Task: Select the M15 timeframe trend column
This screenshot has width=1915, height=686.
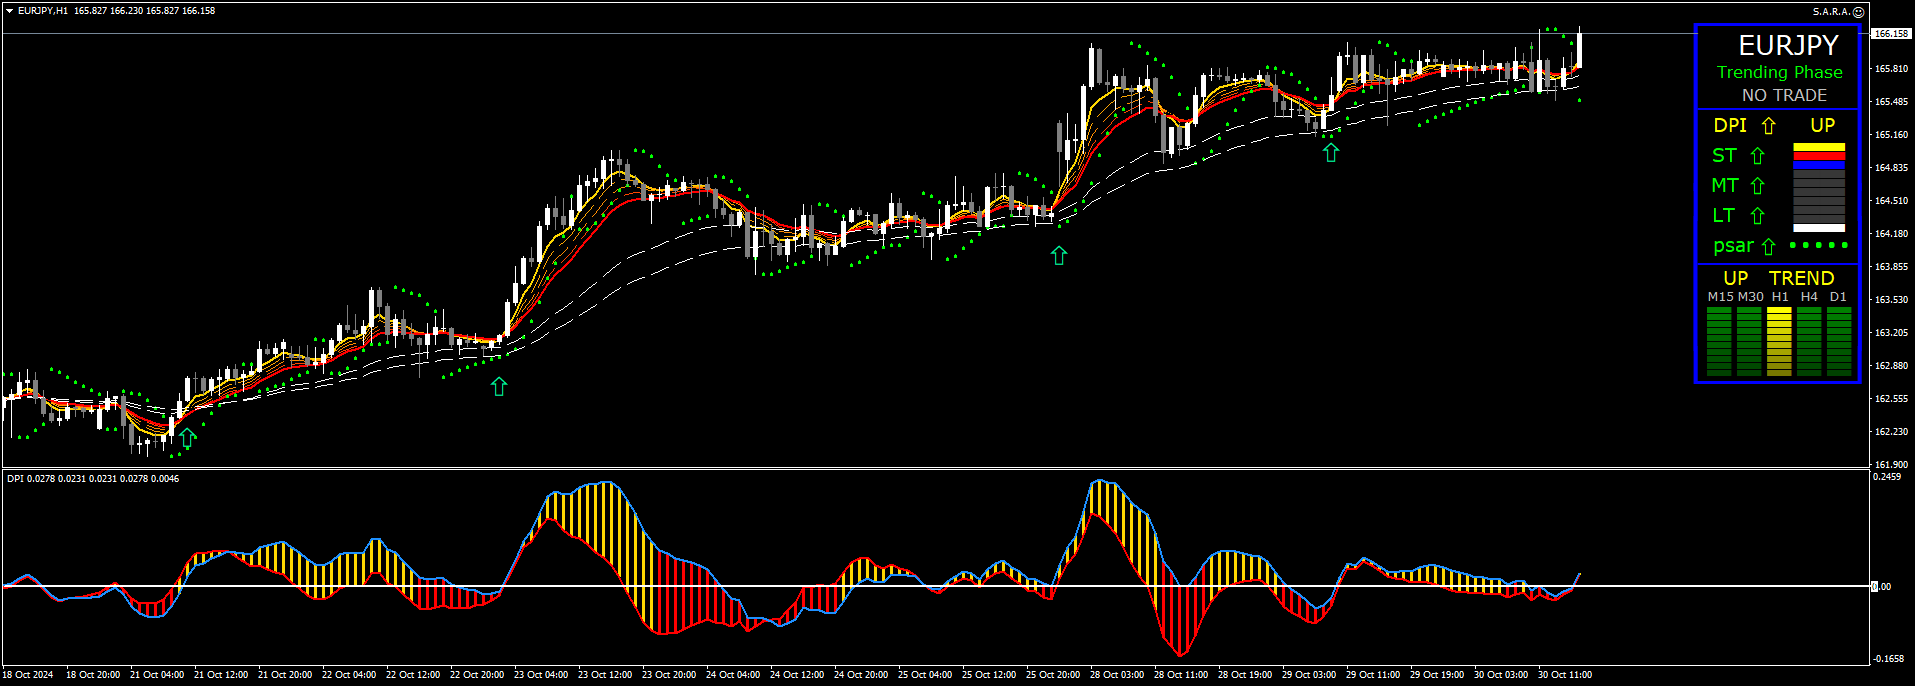Action: (x=1719, y=341)
